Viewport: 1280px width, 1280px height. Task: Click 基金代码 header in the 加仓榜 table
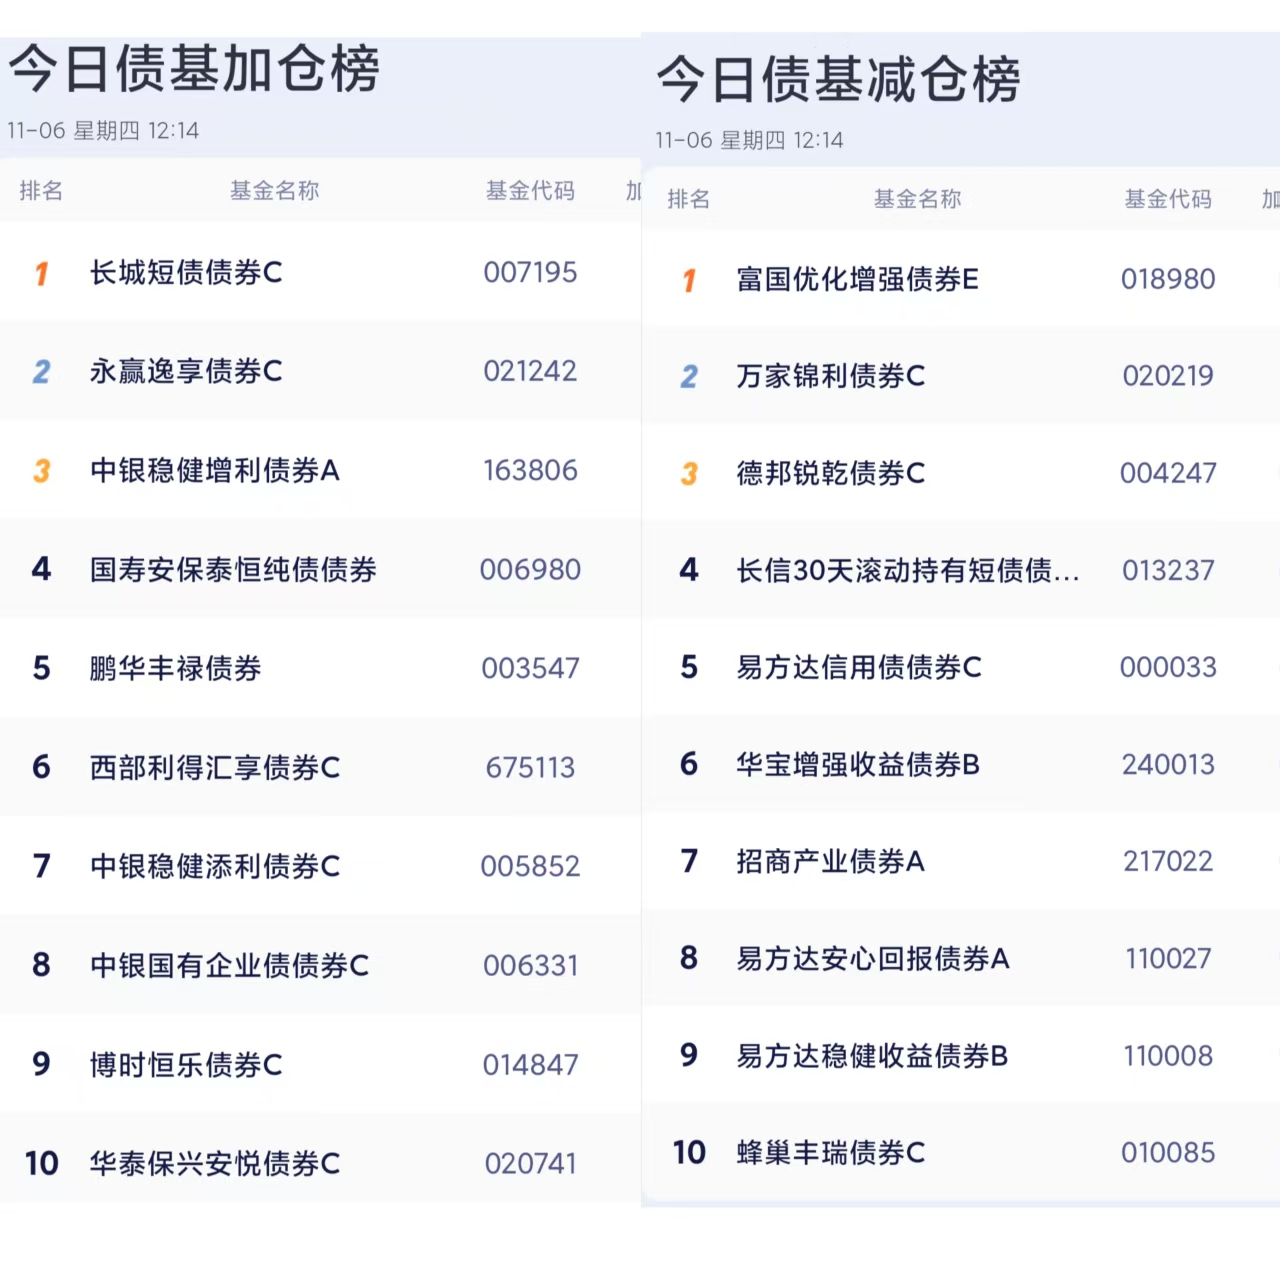pos(530,191)
